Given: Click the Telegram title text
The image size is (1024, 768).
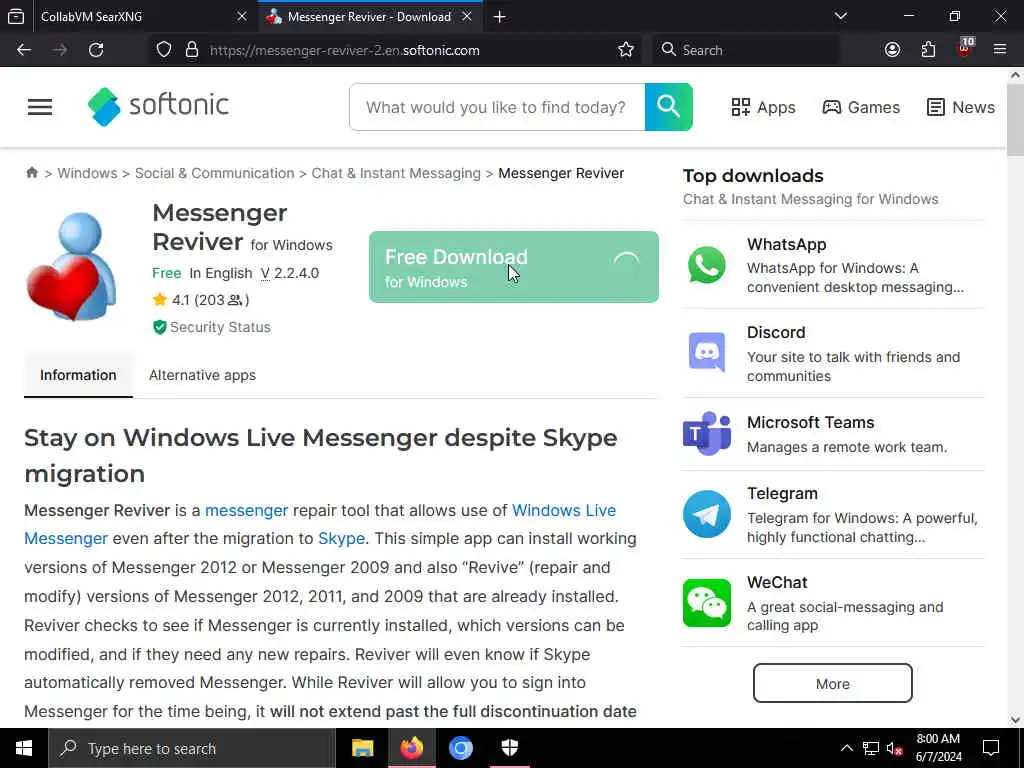Looking at the screenshot, I should point(782,494).
